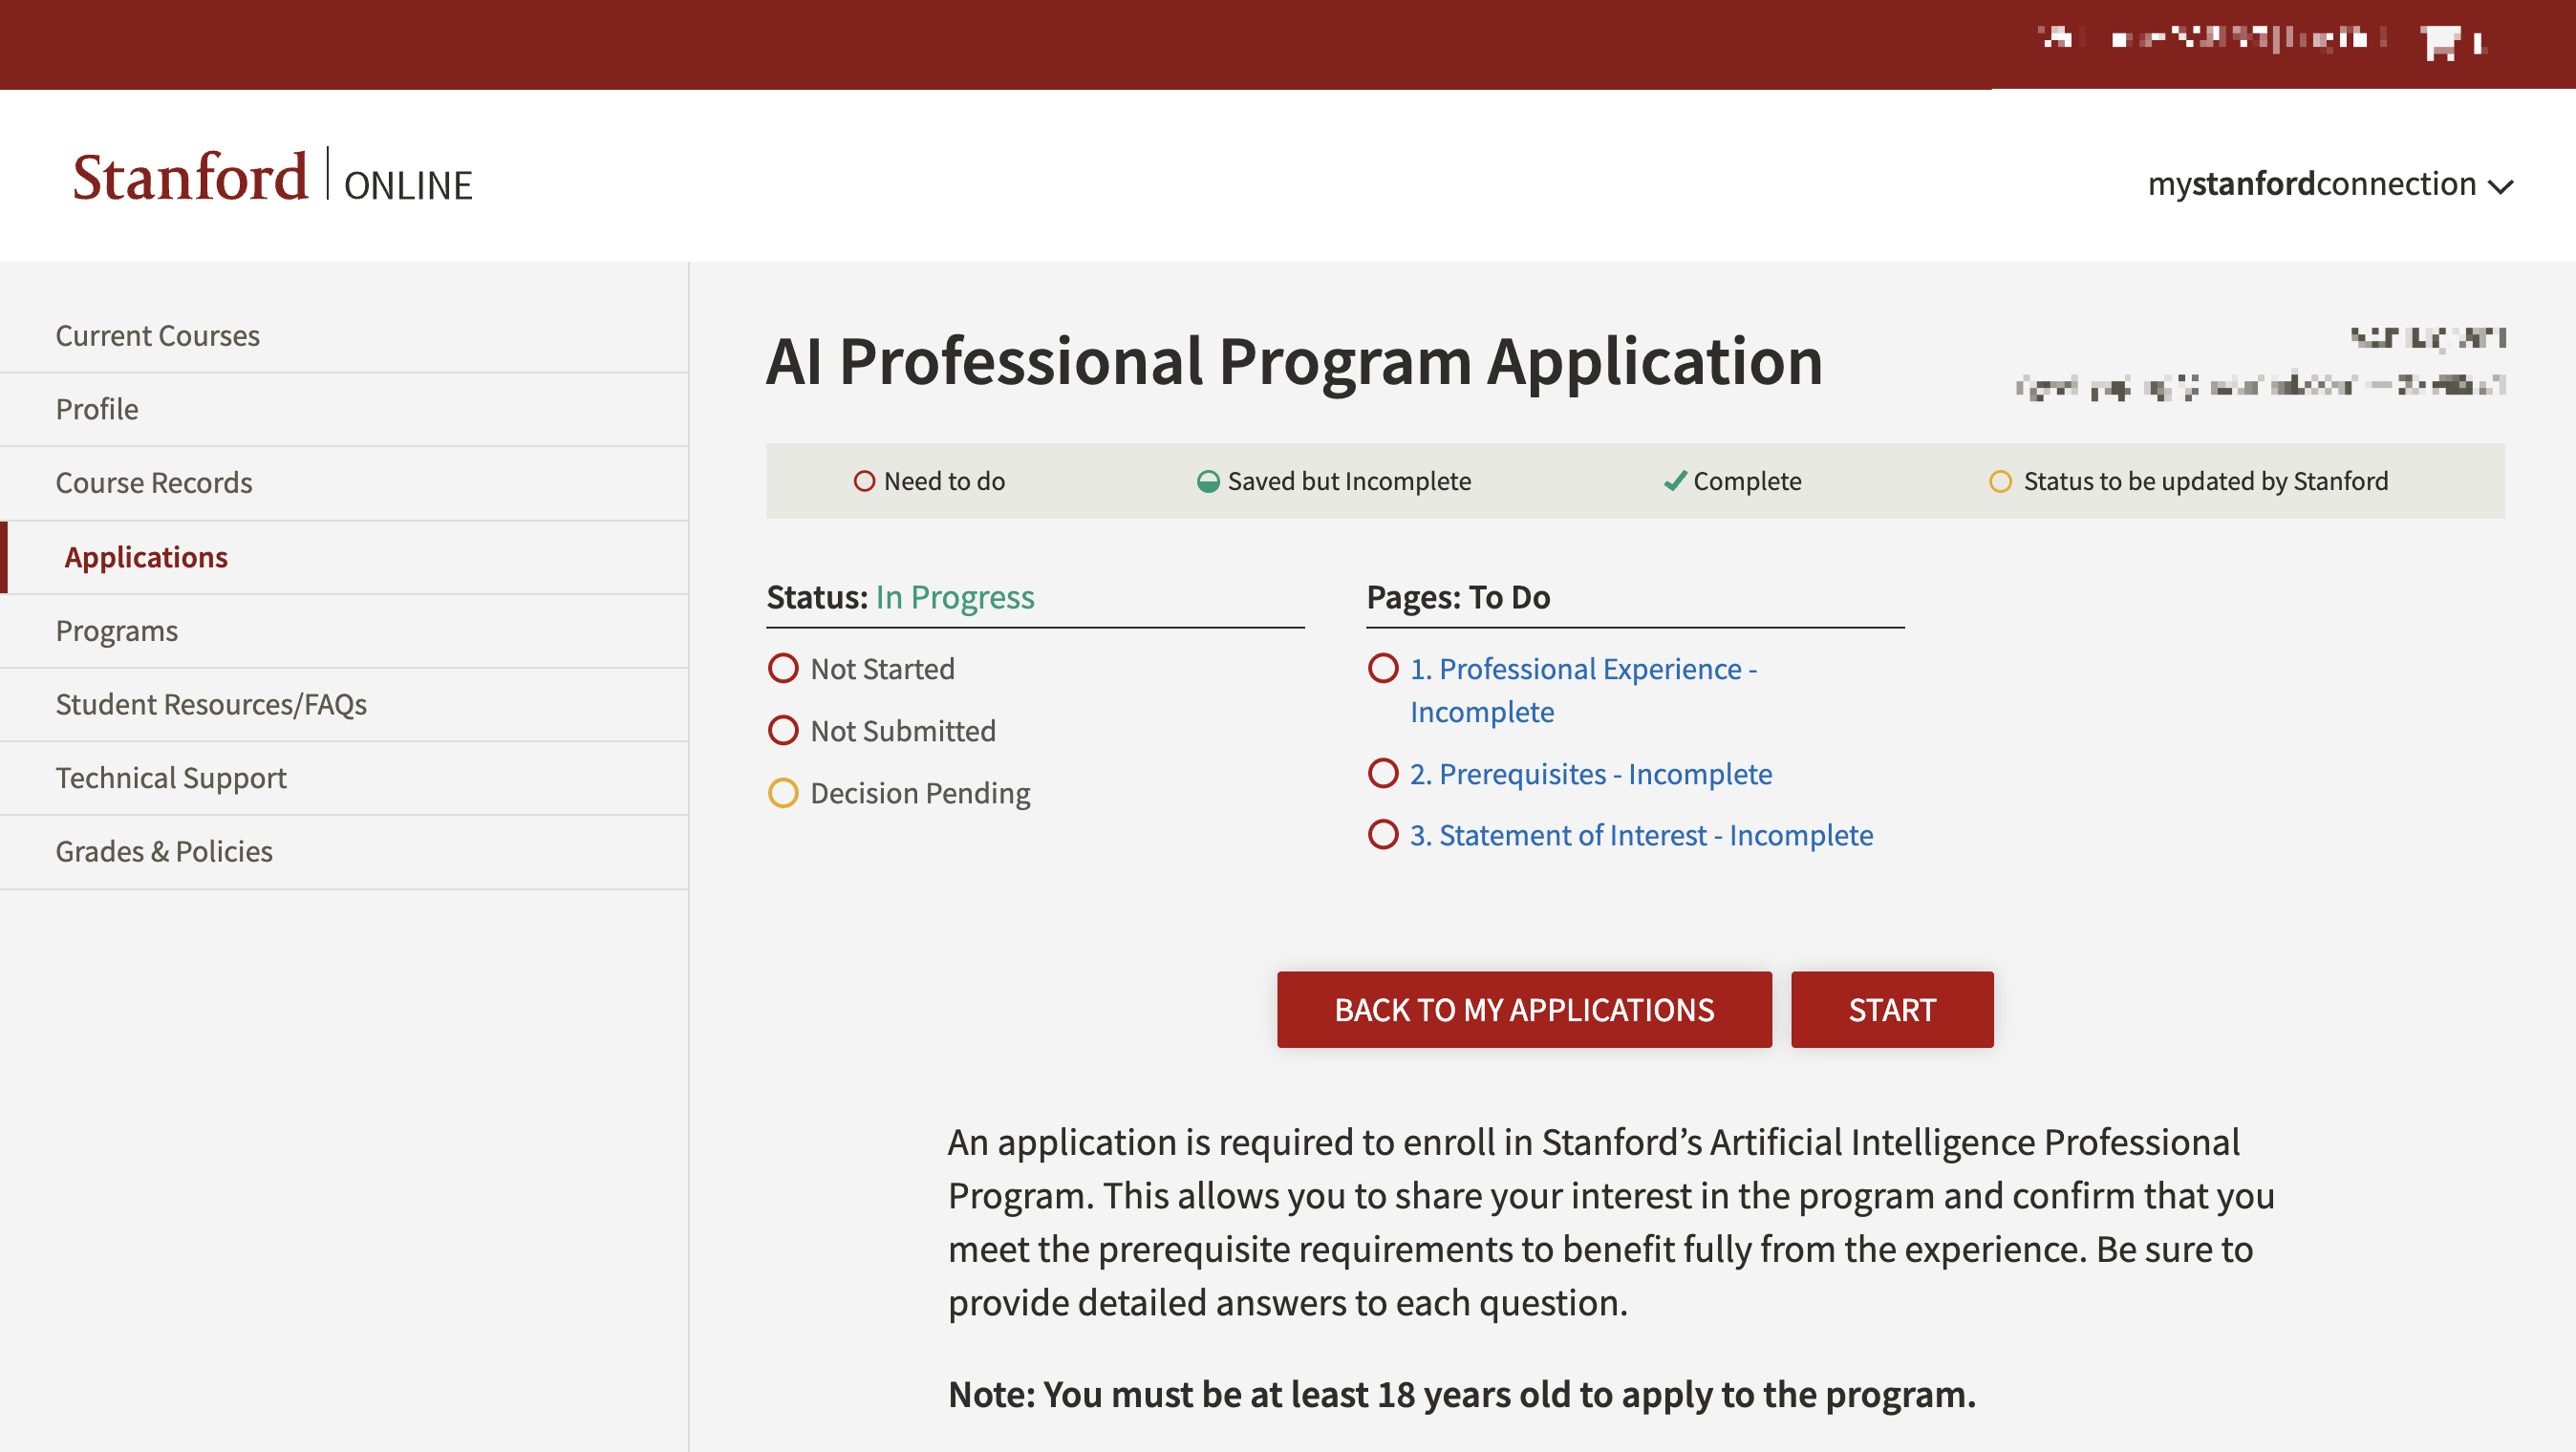This screenshot has width=2576, height=1452.
Task: Open Student Resources/FAQs
Action: point(211,704)
